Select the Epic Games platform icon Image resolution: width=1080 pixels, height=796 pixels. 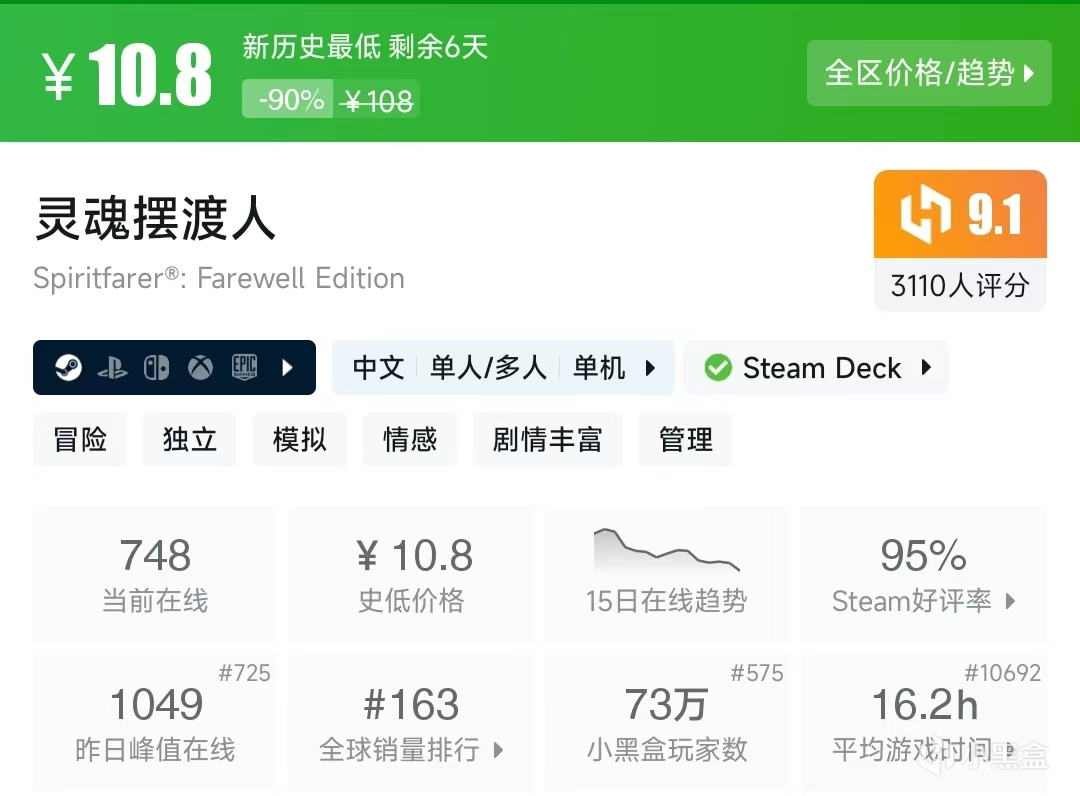point(245,368)
